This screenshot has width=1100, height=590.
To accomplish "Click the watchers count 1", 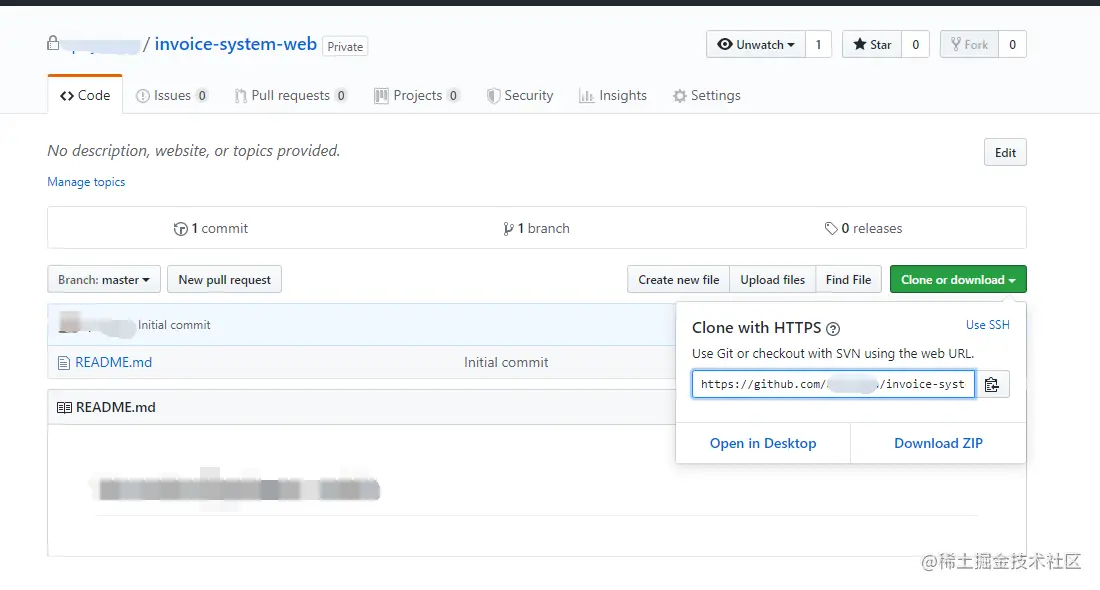I will (x=818, y=44).
